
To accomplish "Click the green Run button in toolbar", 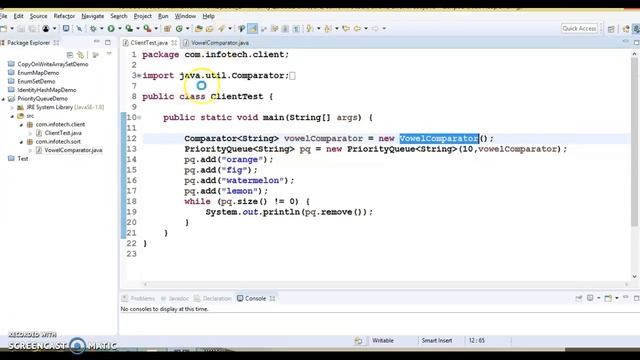I will tap(111, 29).
